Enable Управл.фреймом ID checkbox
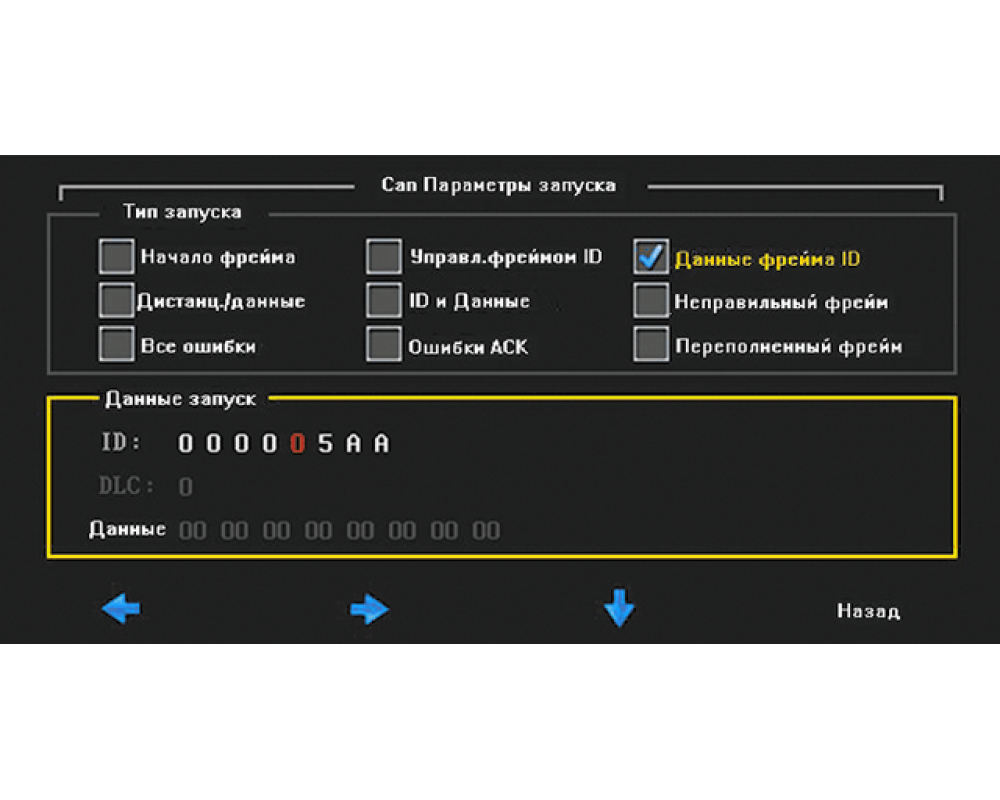The height and width of the screenshot is (800, 1000). click(384, 257)
